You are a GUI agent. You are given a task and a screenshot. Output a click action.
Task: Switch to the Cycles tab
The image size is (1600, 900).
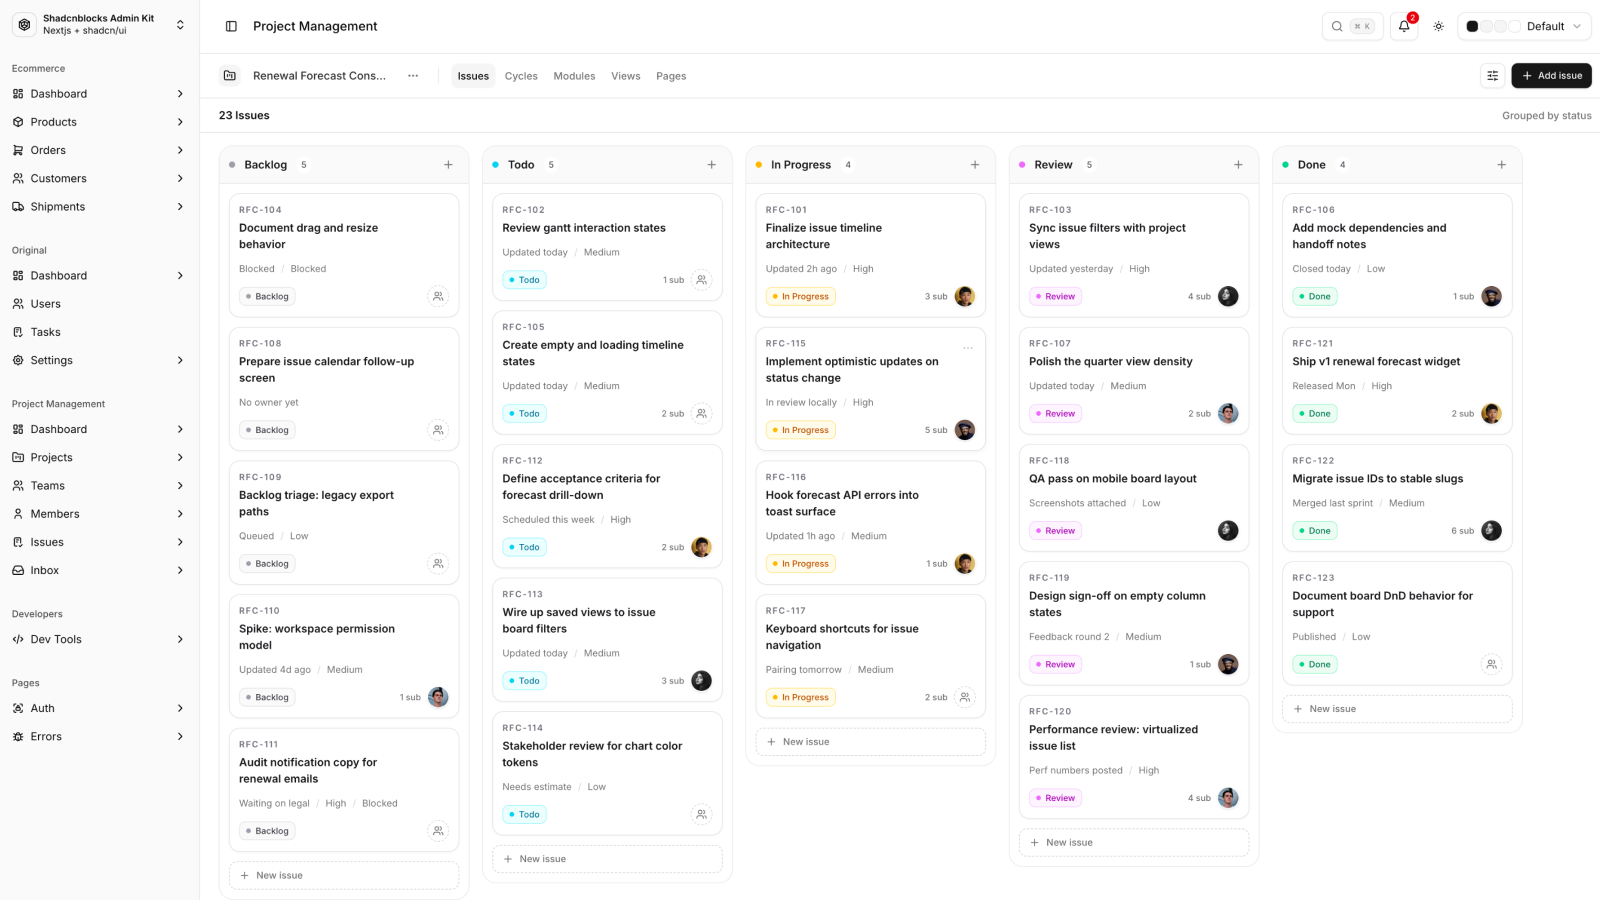click(521, 76)
